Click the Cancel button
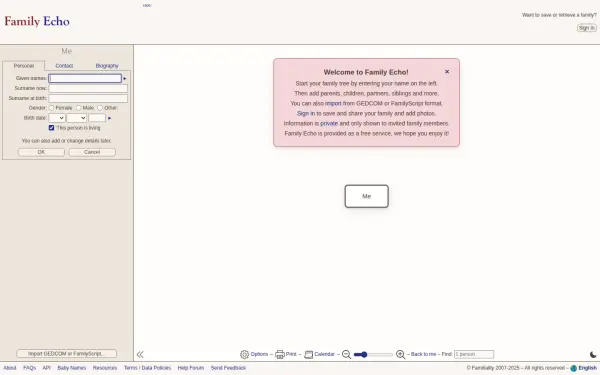This screenshot has height=375, width=600. (x=92, y=152)
